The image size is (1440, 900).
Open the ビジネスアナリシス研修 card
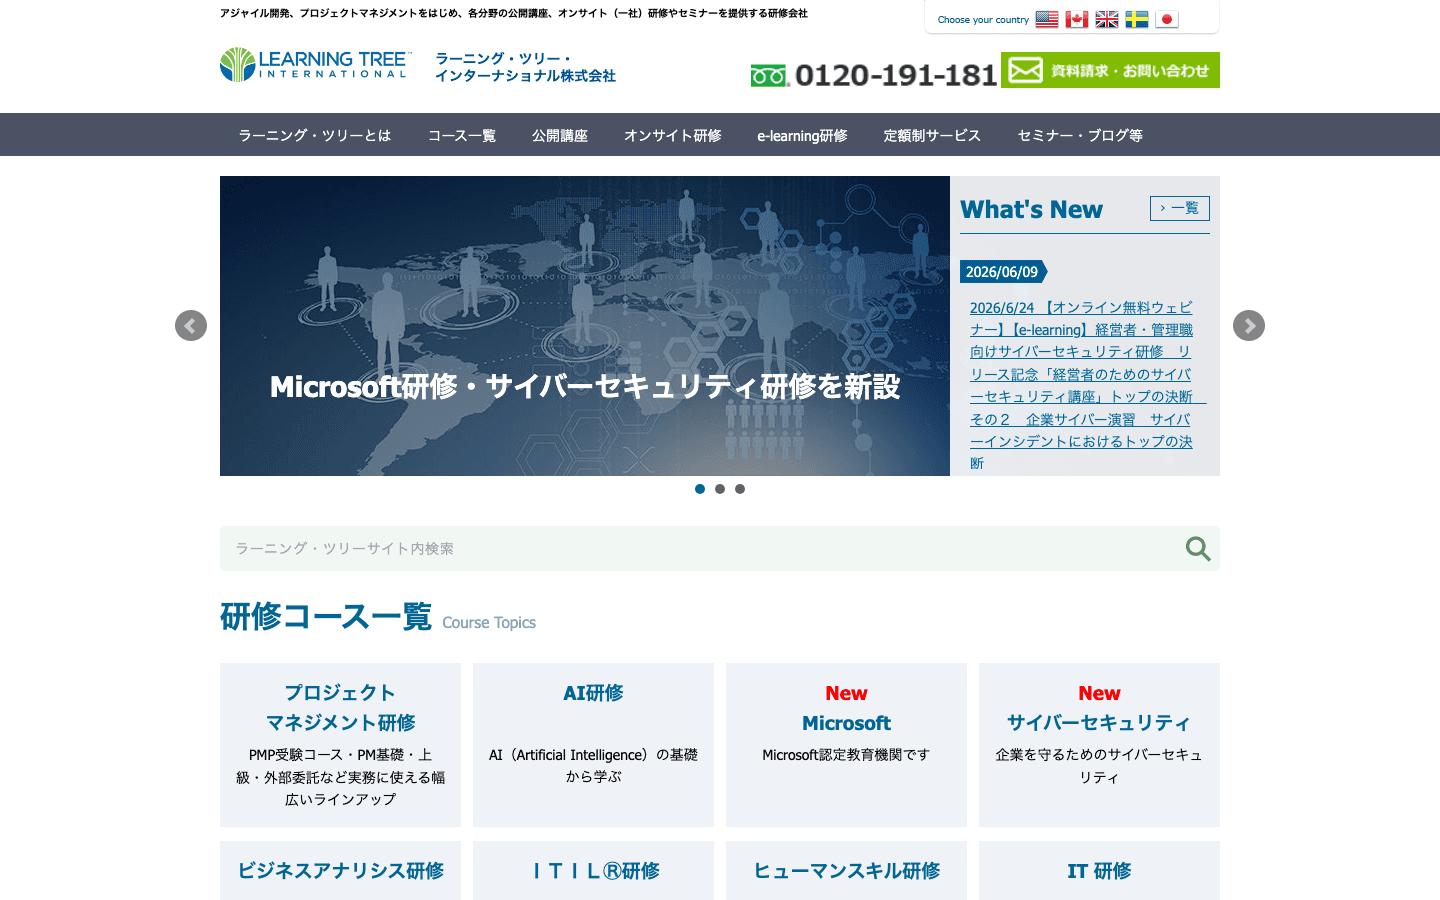[x=340, y=871]
